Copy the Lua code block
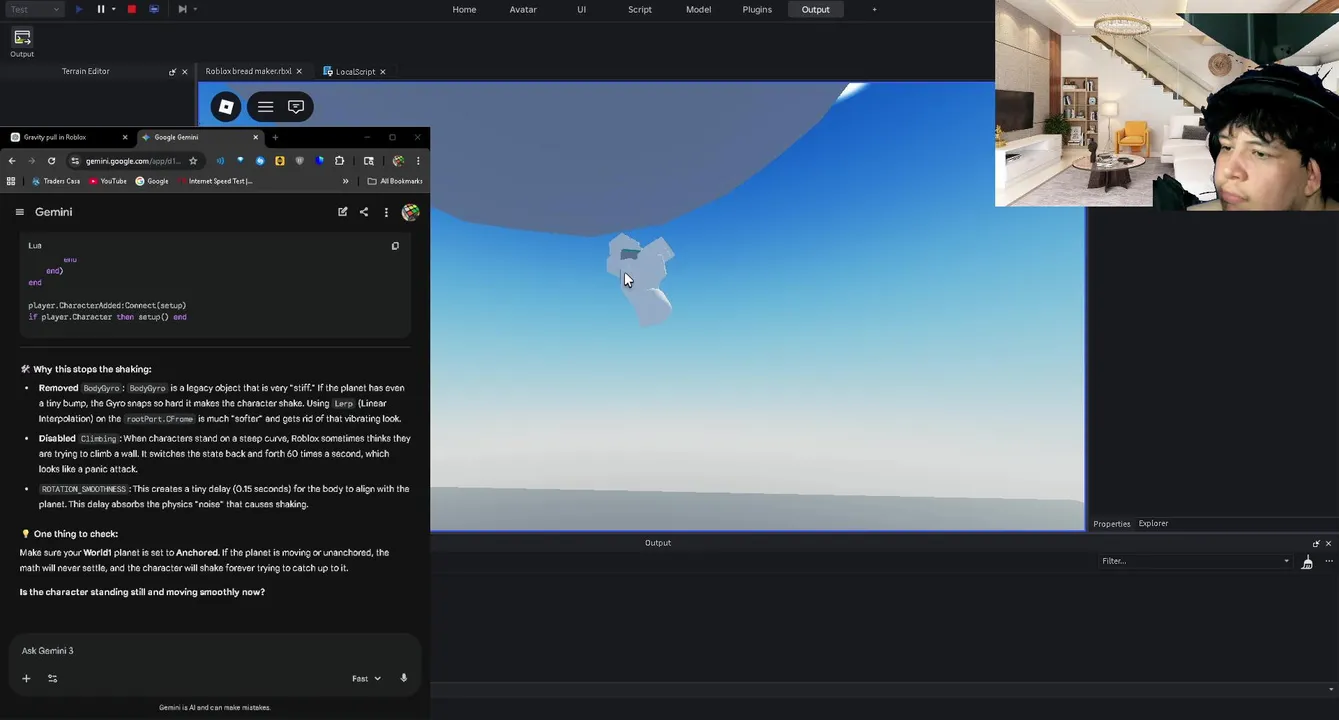1339x720 pixels. click(395, 246)
